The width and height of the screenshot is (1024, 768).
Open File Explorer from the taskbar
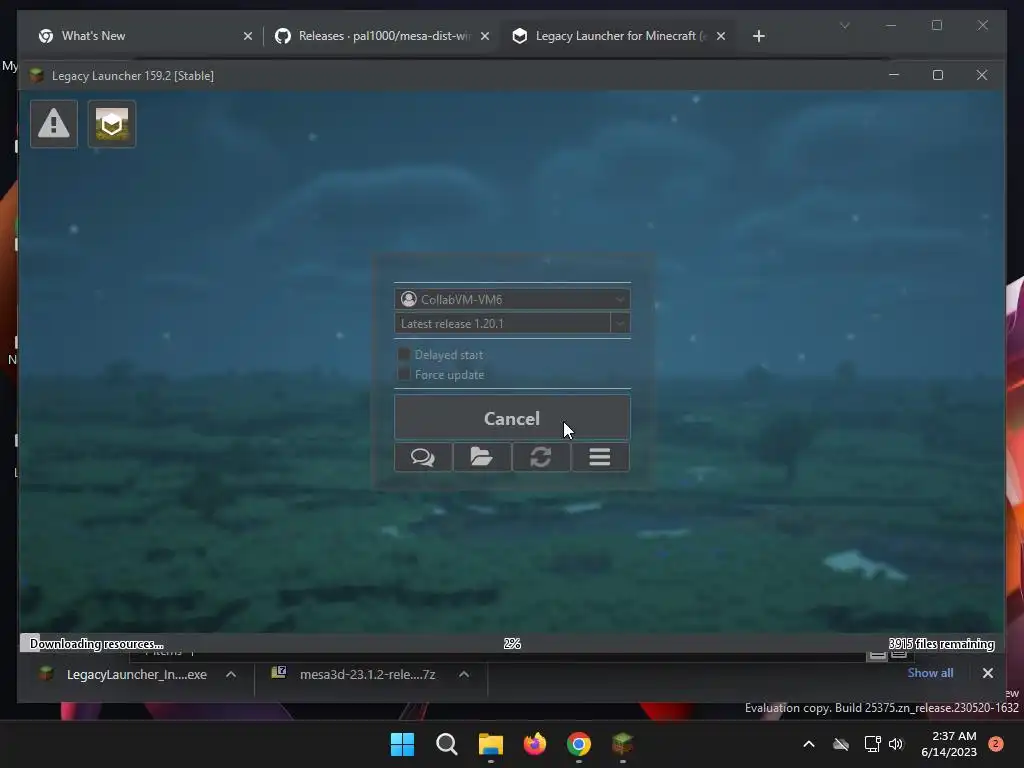coord(490,744)
